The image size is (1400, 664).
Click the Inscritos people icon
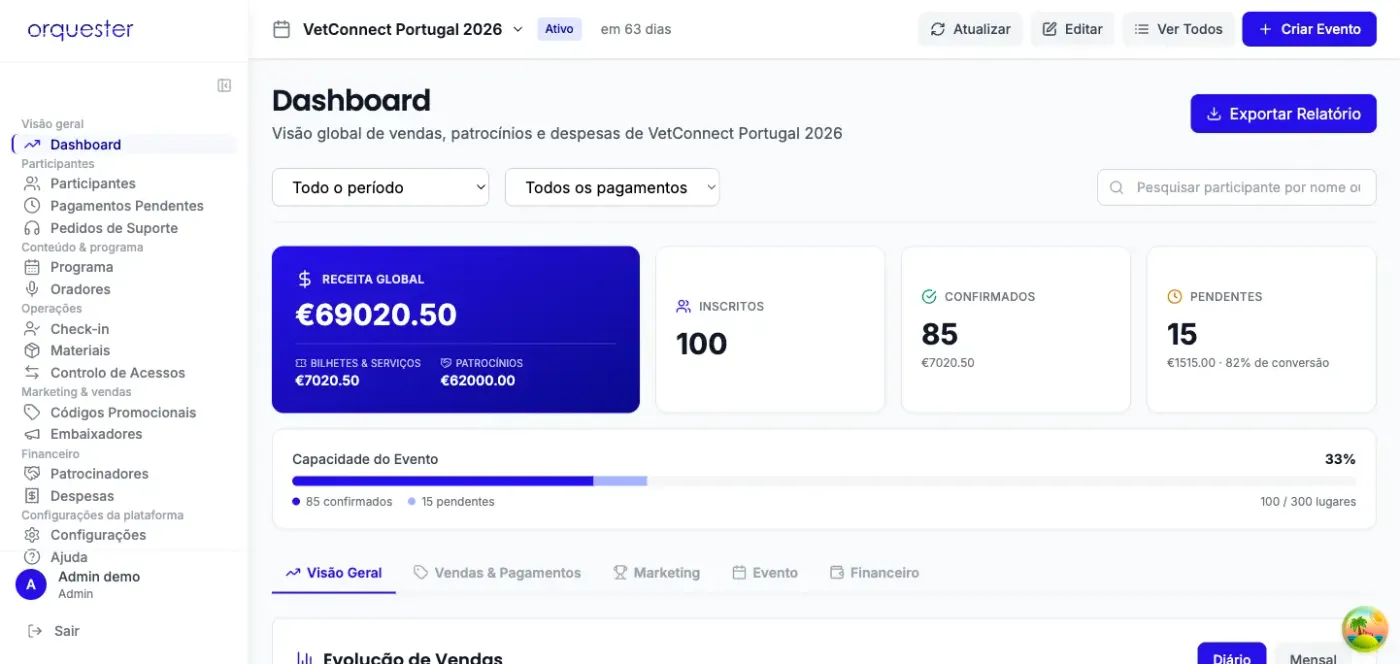pyautogui.click(x=684, y=306)
